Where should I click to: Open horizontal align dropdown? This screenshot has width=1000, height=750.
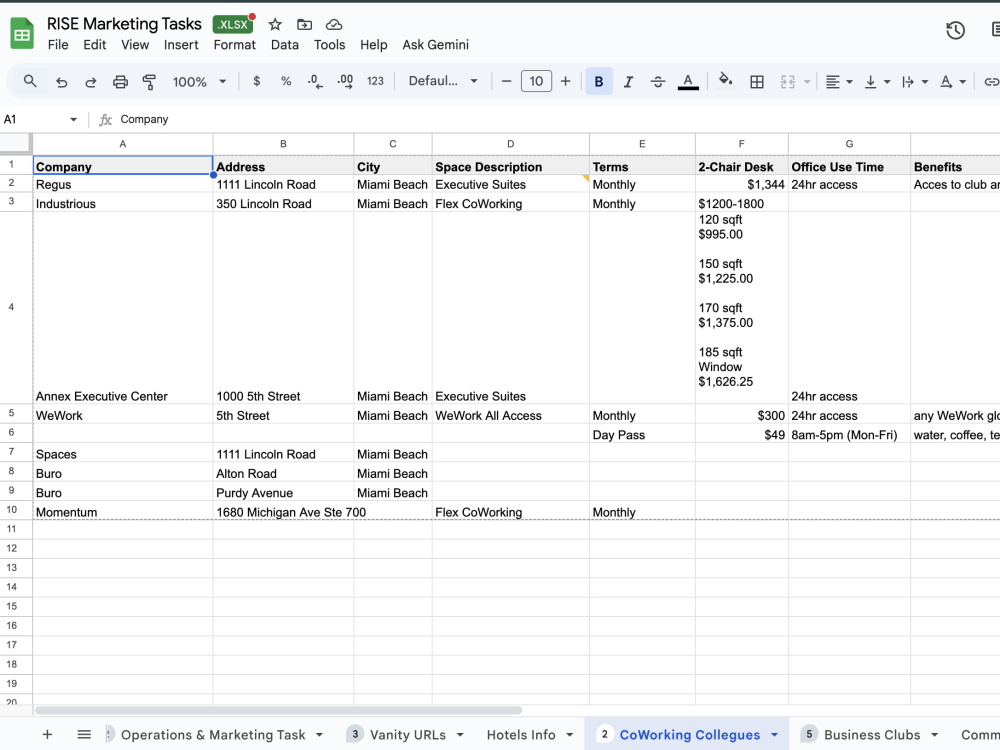pos(839,82)
